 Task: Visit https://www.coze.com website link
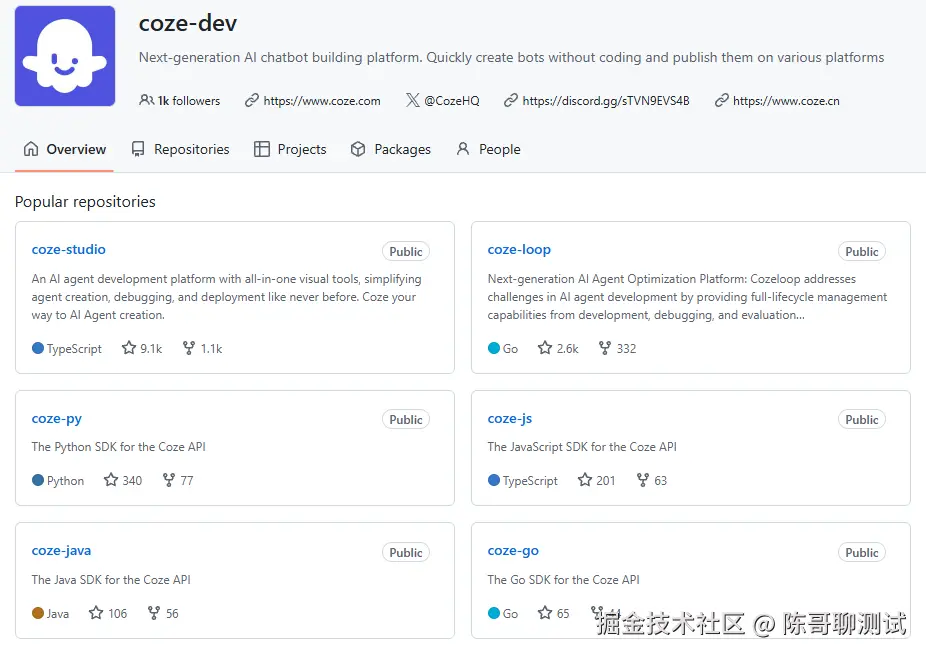[322, 101]
